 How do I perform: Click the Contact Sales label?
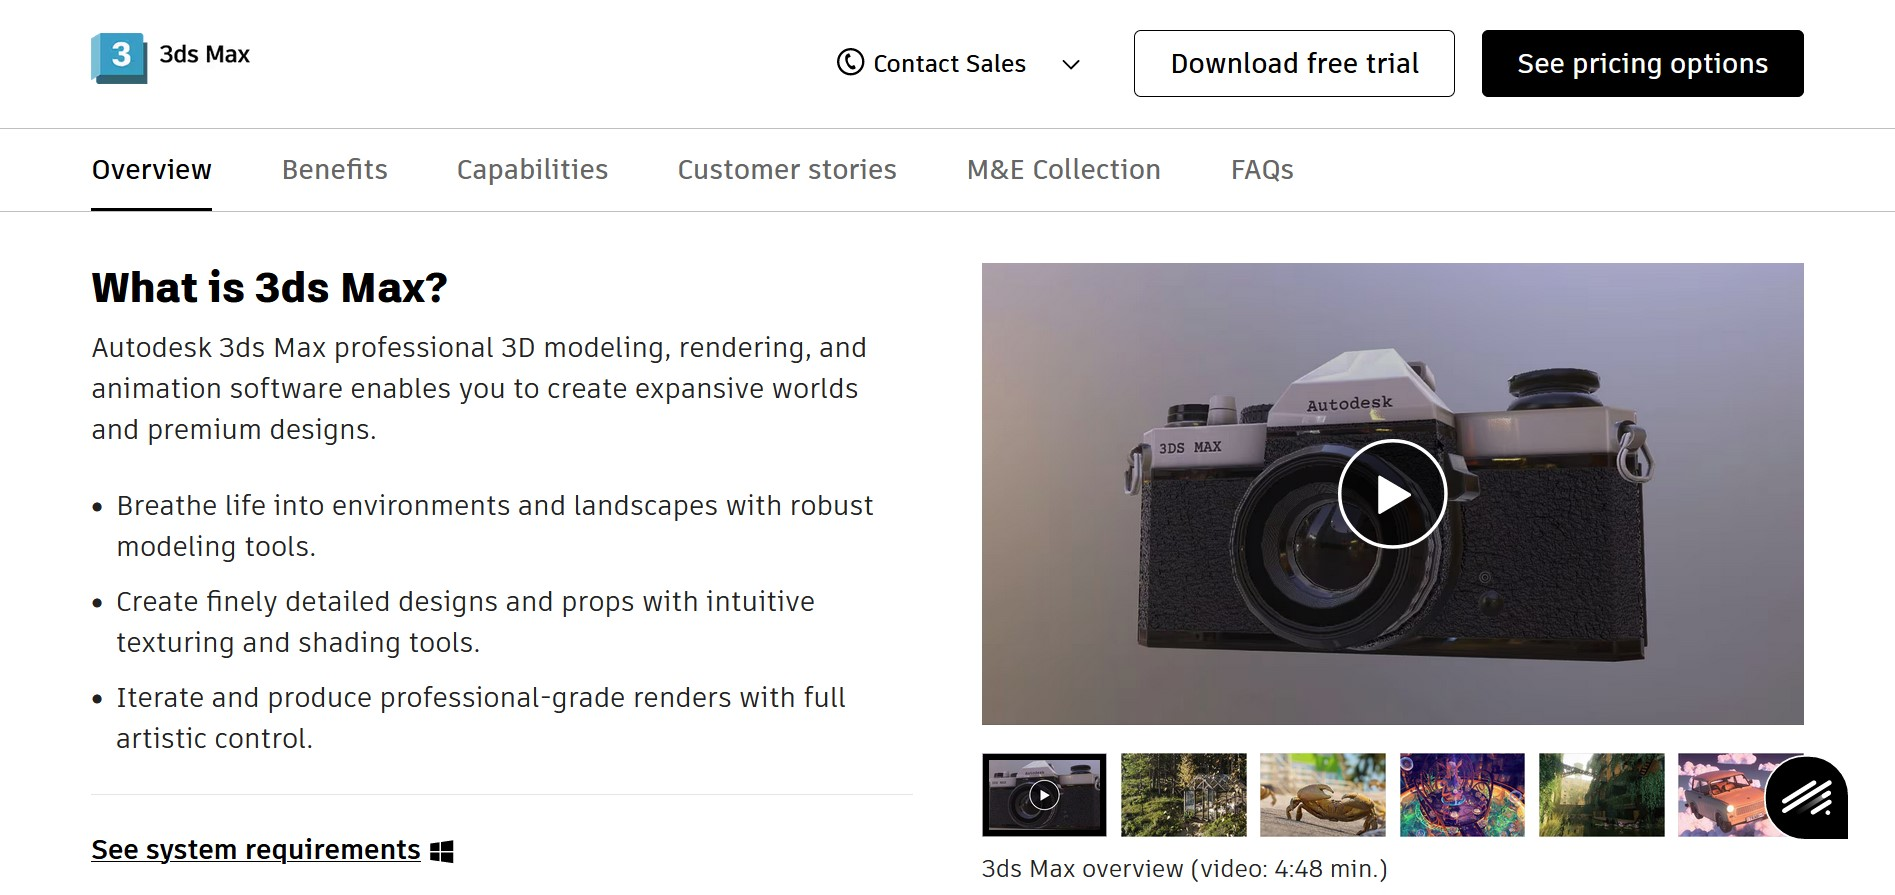coord(949,64)
